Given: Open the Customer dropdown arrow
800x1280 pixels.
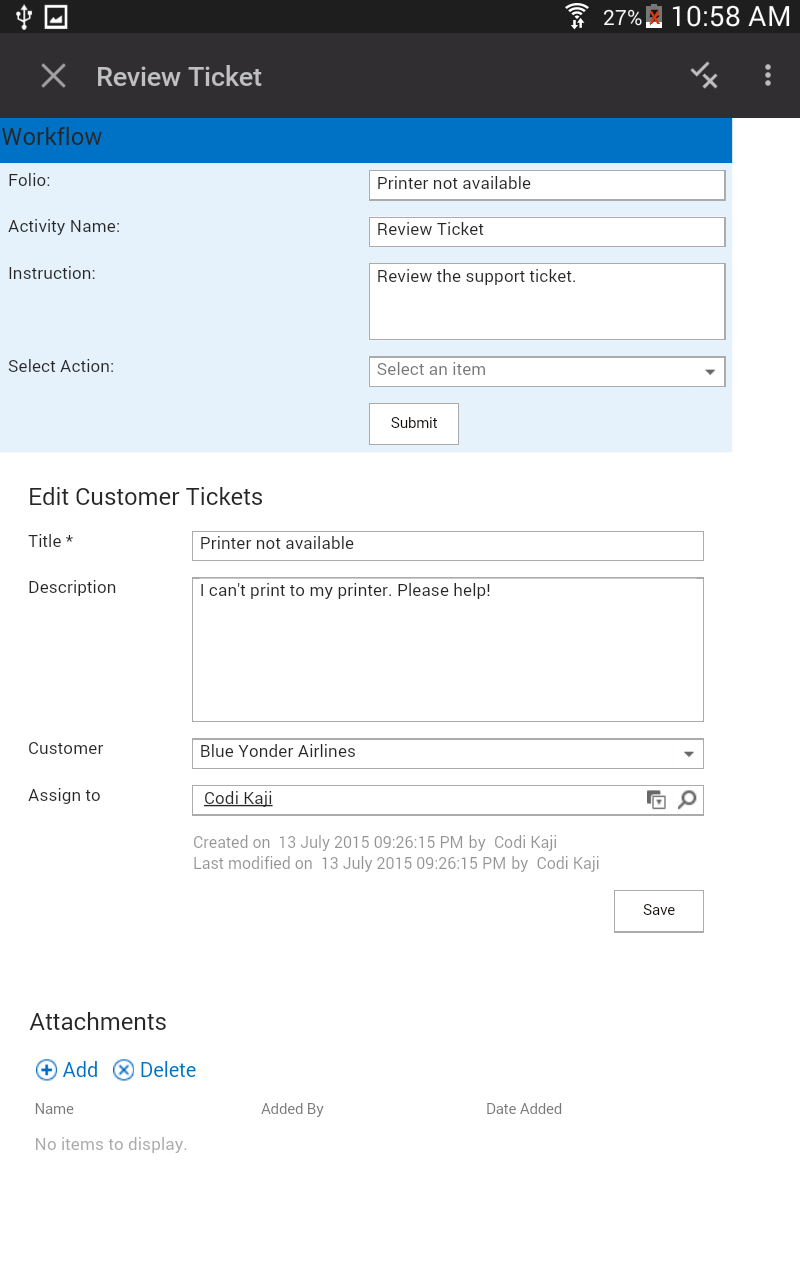Looking at the screenshot, I should pyautogui.click(x=689, y=754).
